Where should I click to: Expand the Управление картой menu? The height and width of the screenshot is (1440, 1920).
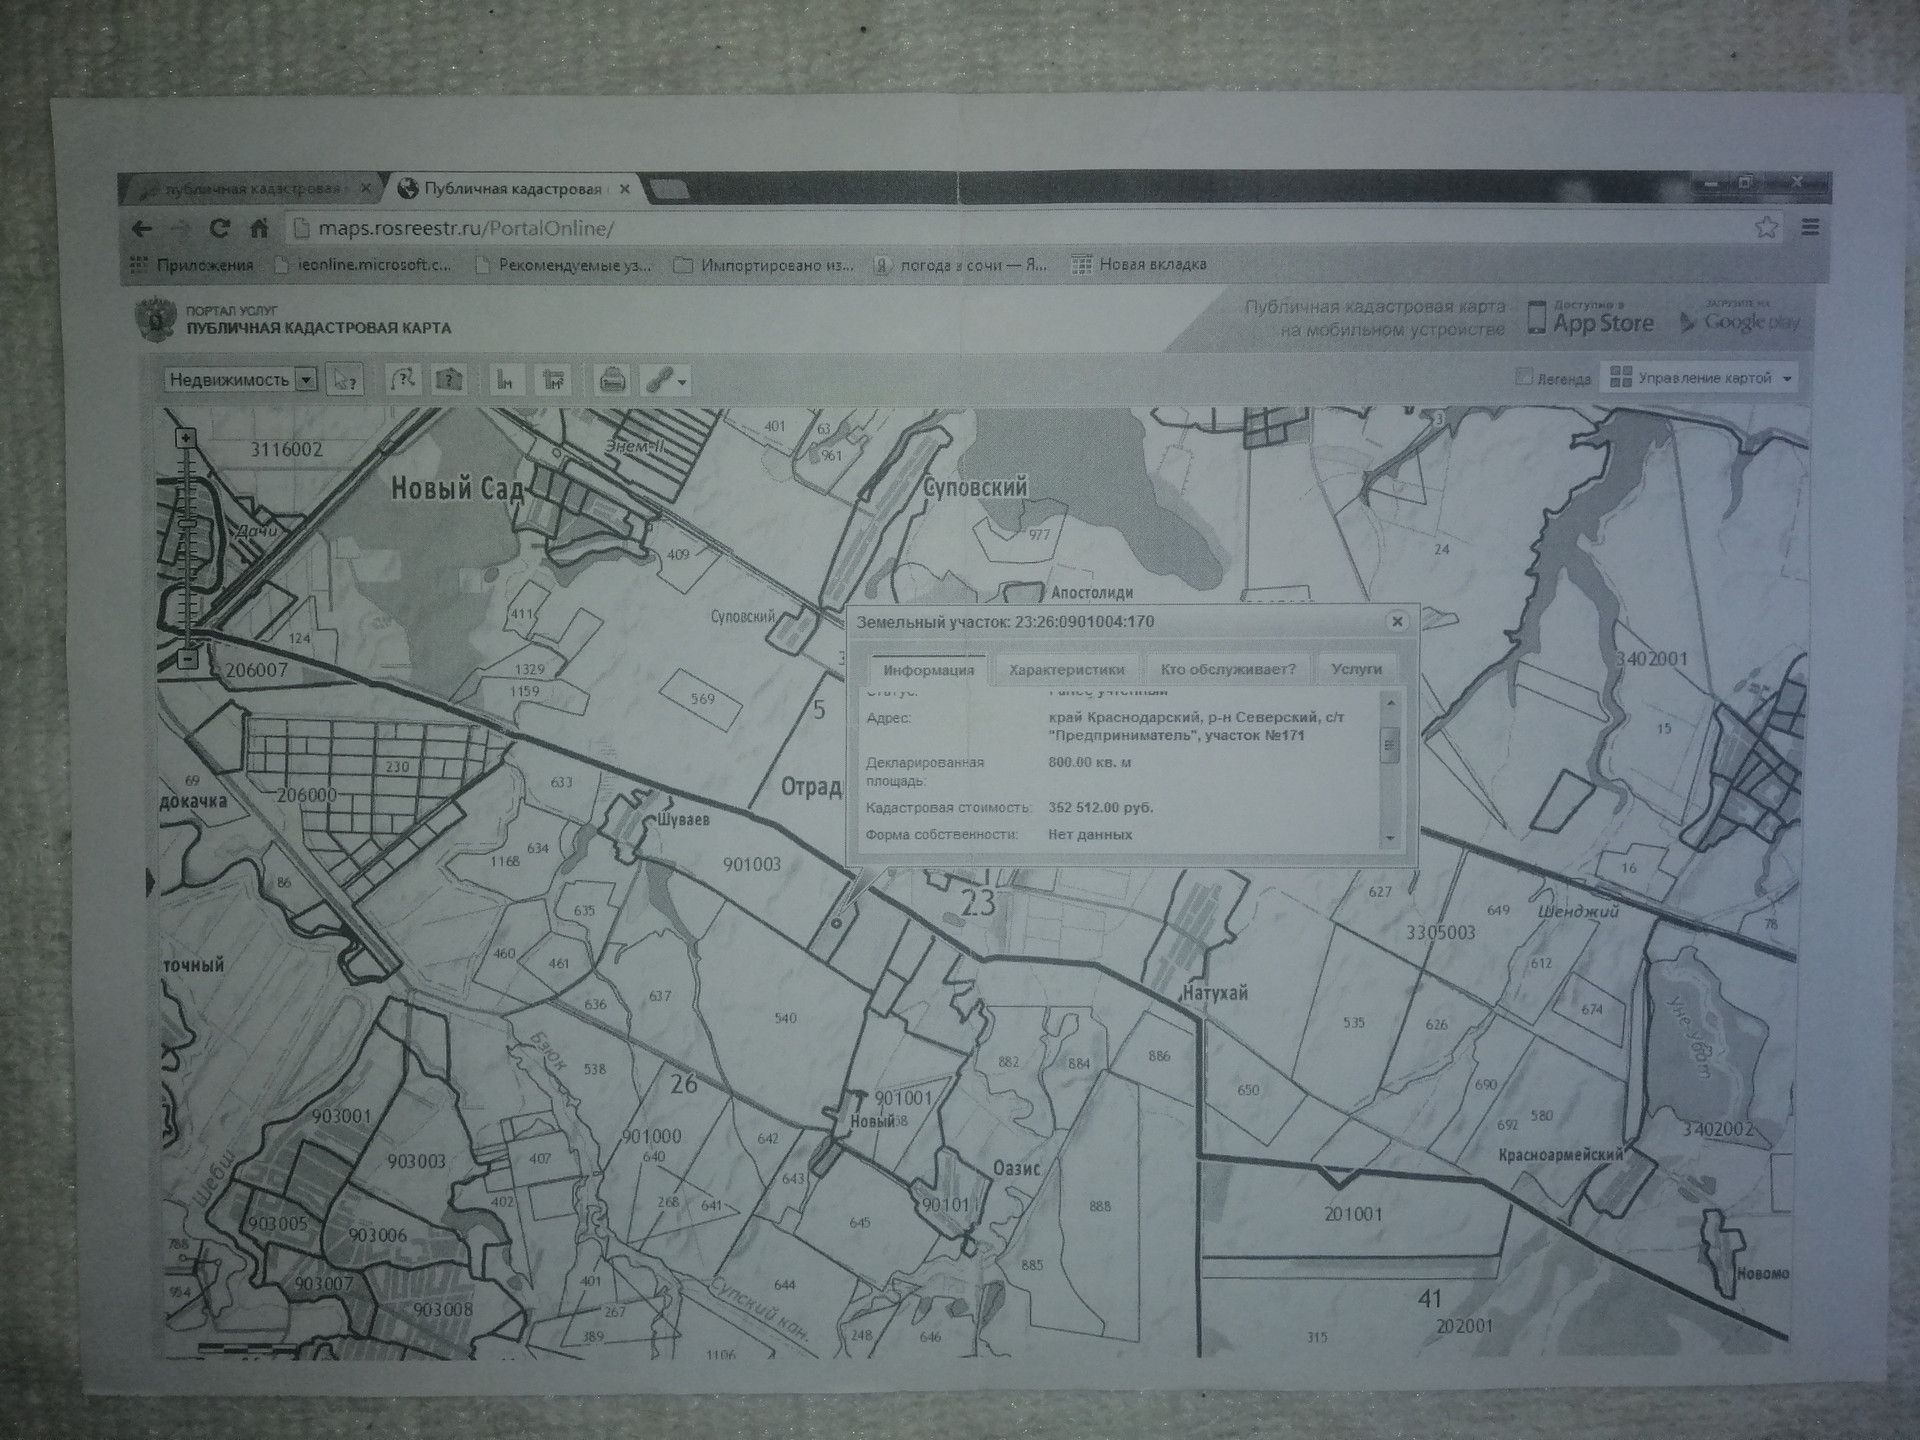click(x=1705, y=378)
